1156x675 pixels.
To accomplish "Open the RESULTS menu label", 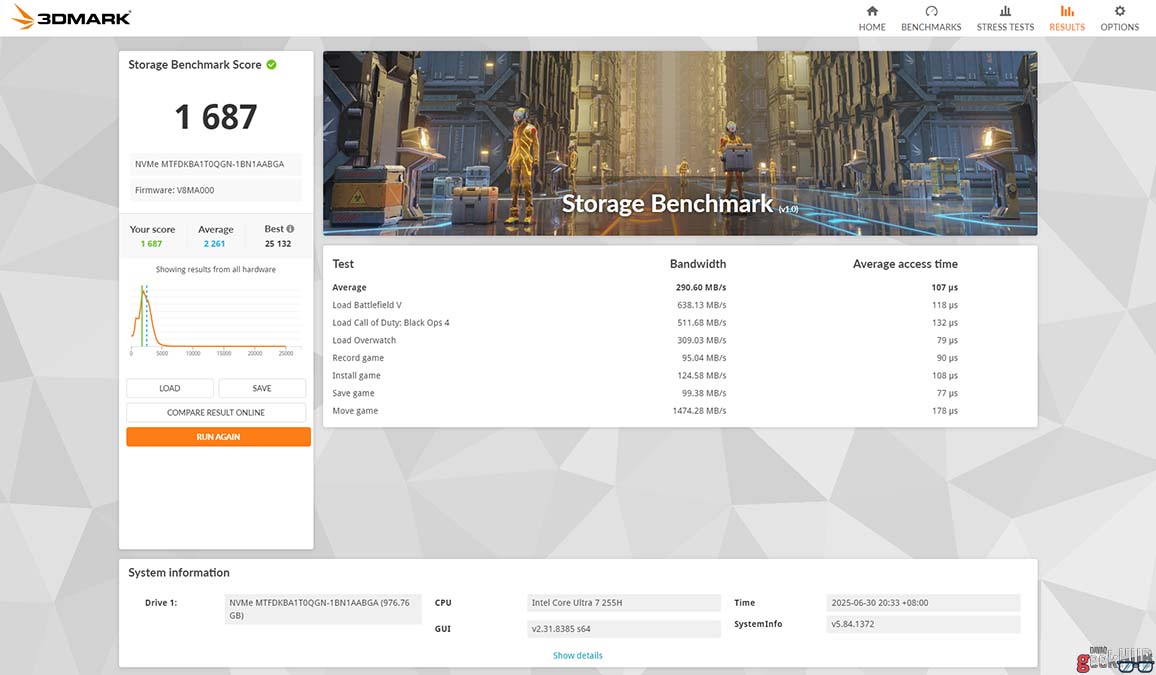I will [1067, 27].
